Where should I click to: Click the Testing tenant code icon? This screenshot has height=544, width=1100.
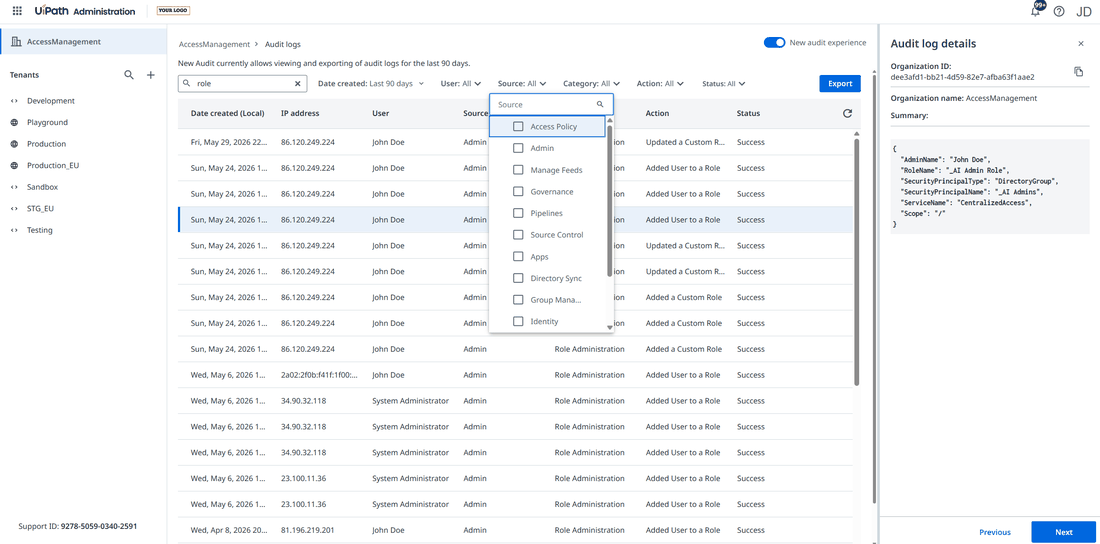[14, 230]
